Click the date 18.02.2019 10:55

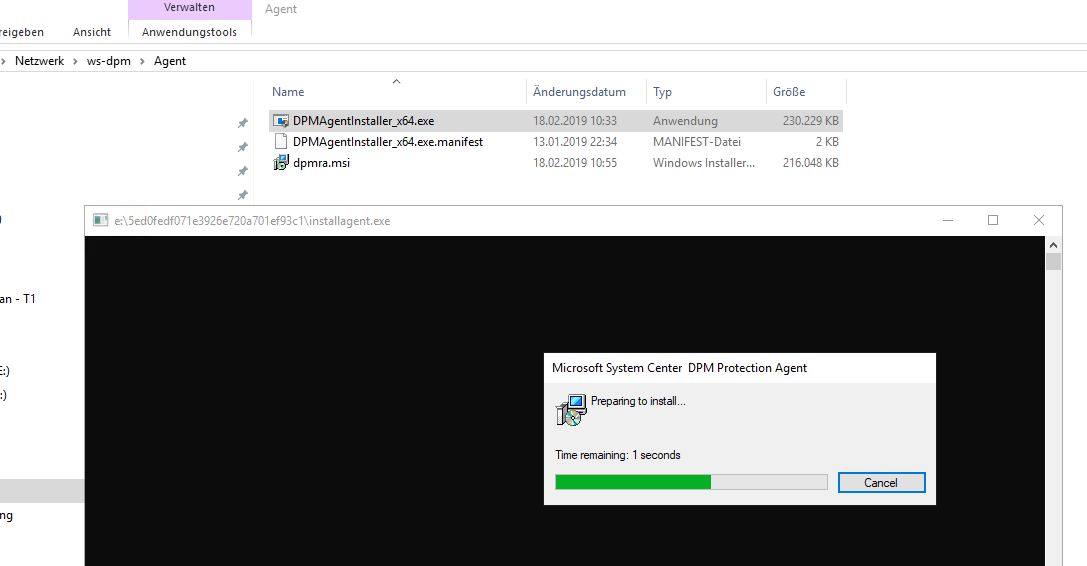click(x=575, y=162)
